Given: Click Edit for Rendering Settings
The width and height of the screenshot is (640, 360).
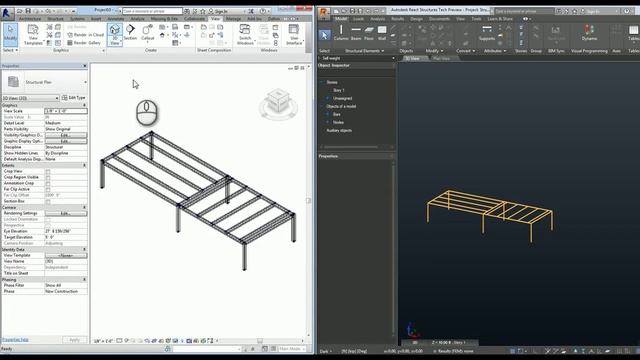Looking at the screenshot, I should point(66,213).
